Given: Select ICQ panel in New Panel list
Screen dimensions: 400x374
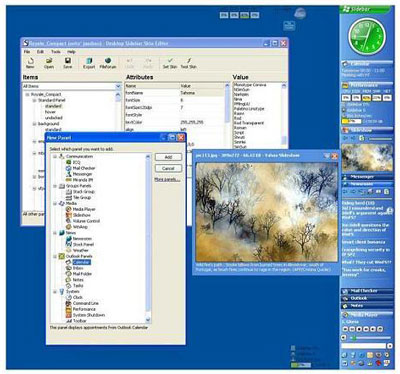Looking at the screenshot, I should pyautogui.click(x=74, y=162).
